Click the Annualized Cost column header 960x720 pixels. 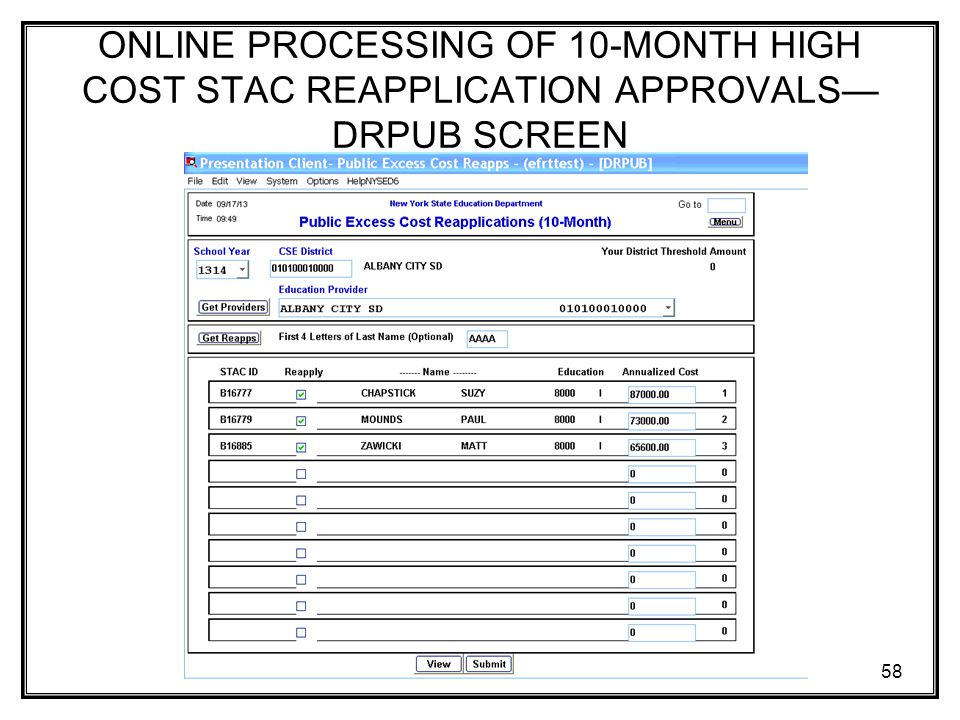[x=660, y=372]
